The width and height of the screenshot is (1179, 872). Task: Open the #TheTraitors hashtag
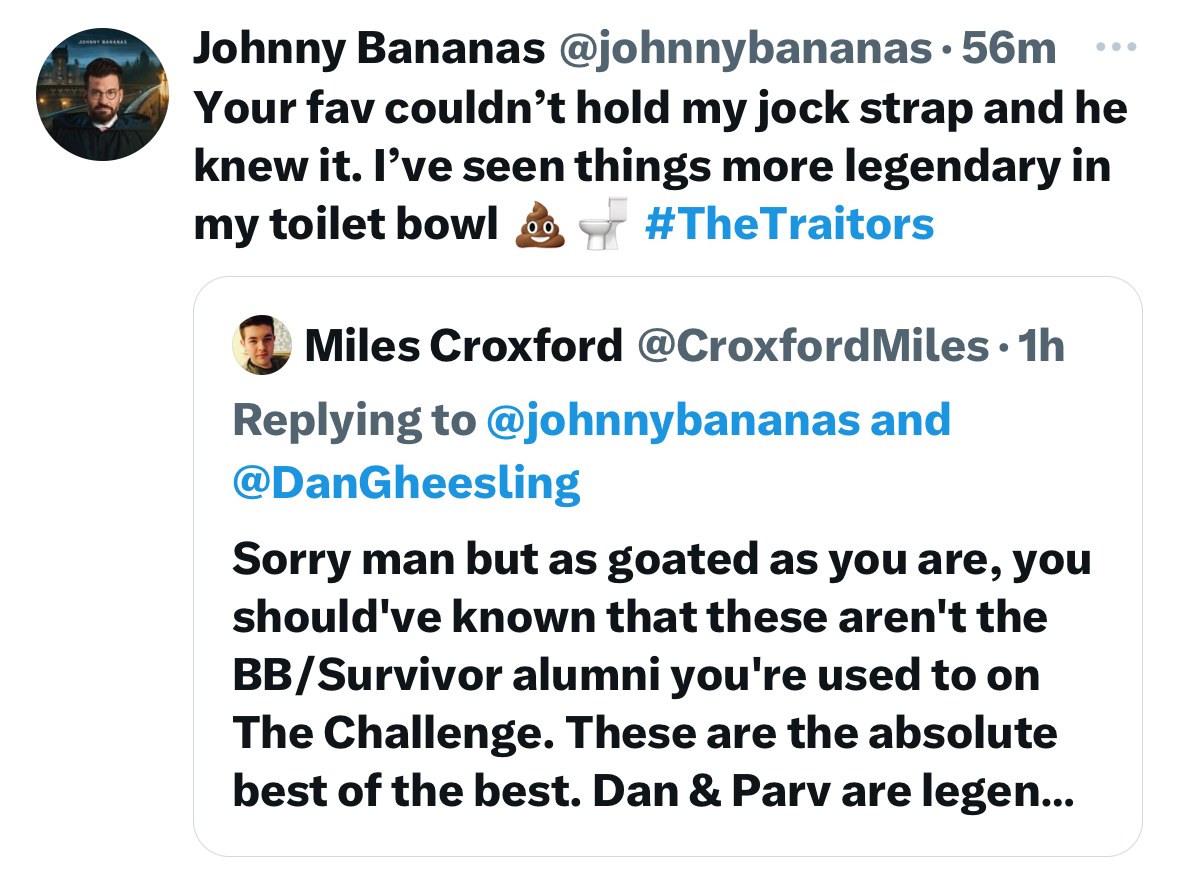click(790, 224)
